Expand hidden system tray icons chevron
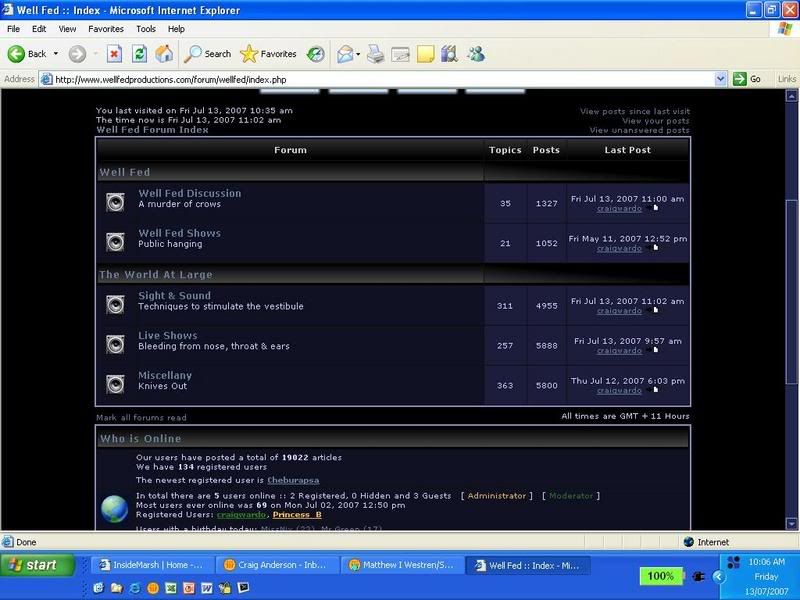 tap(719, 577)
